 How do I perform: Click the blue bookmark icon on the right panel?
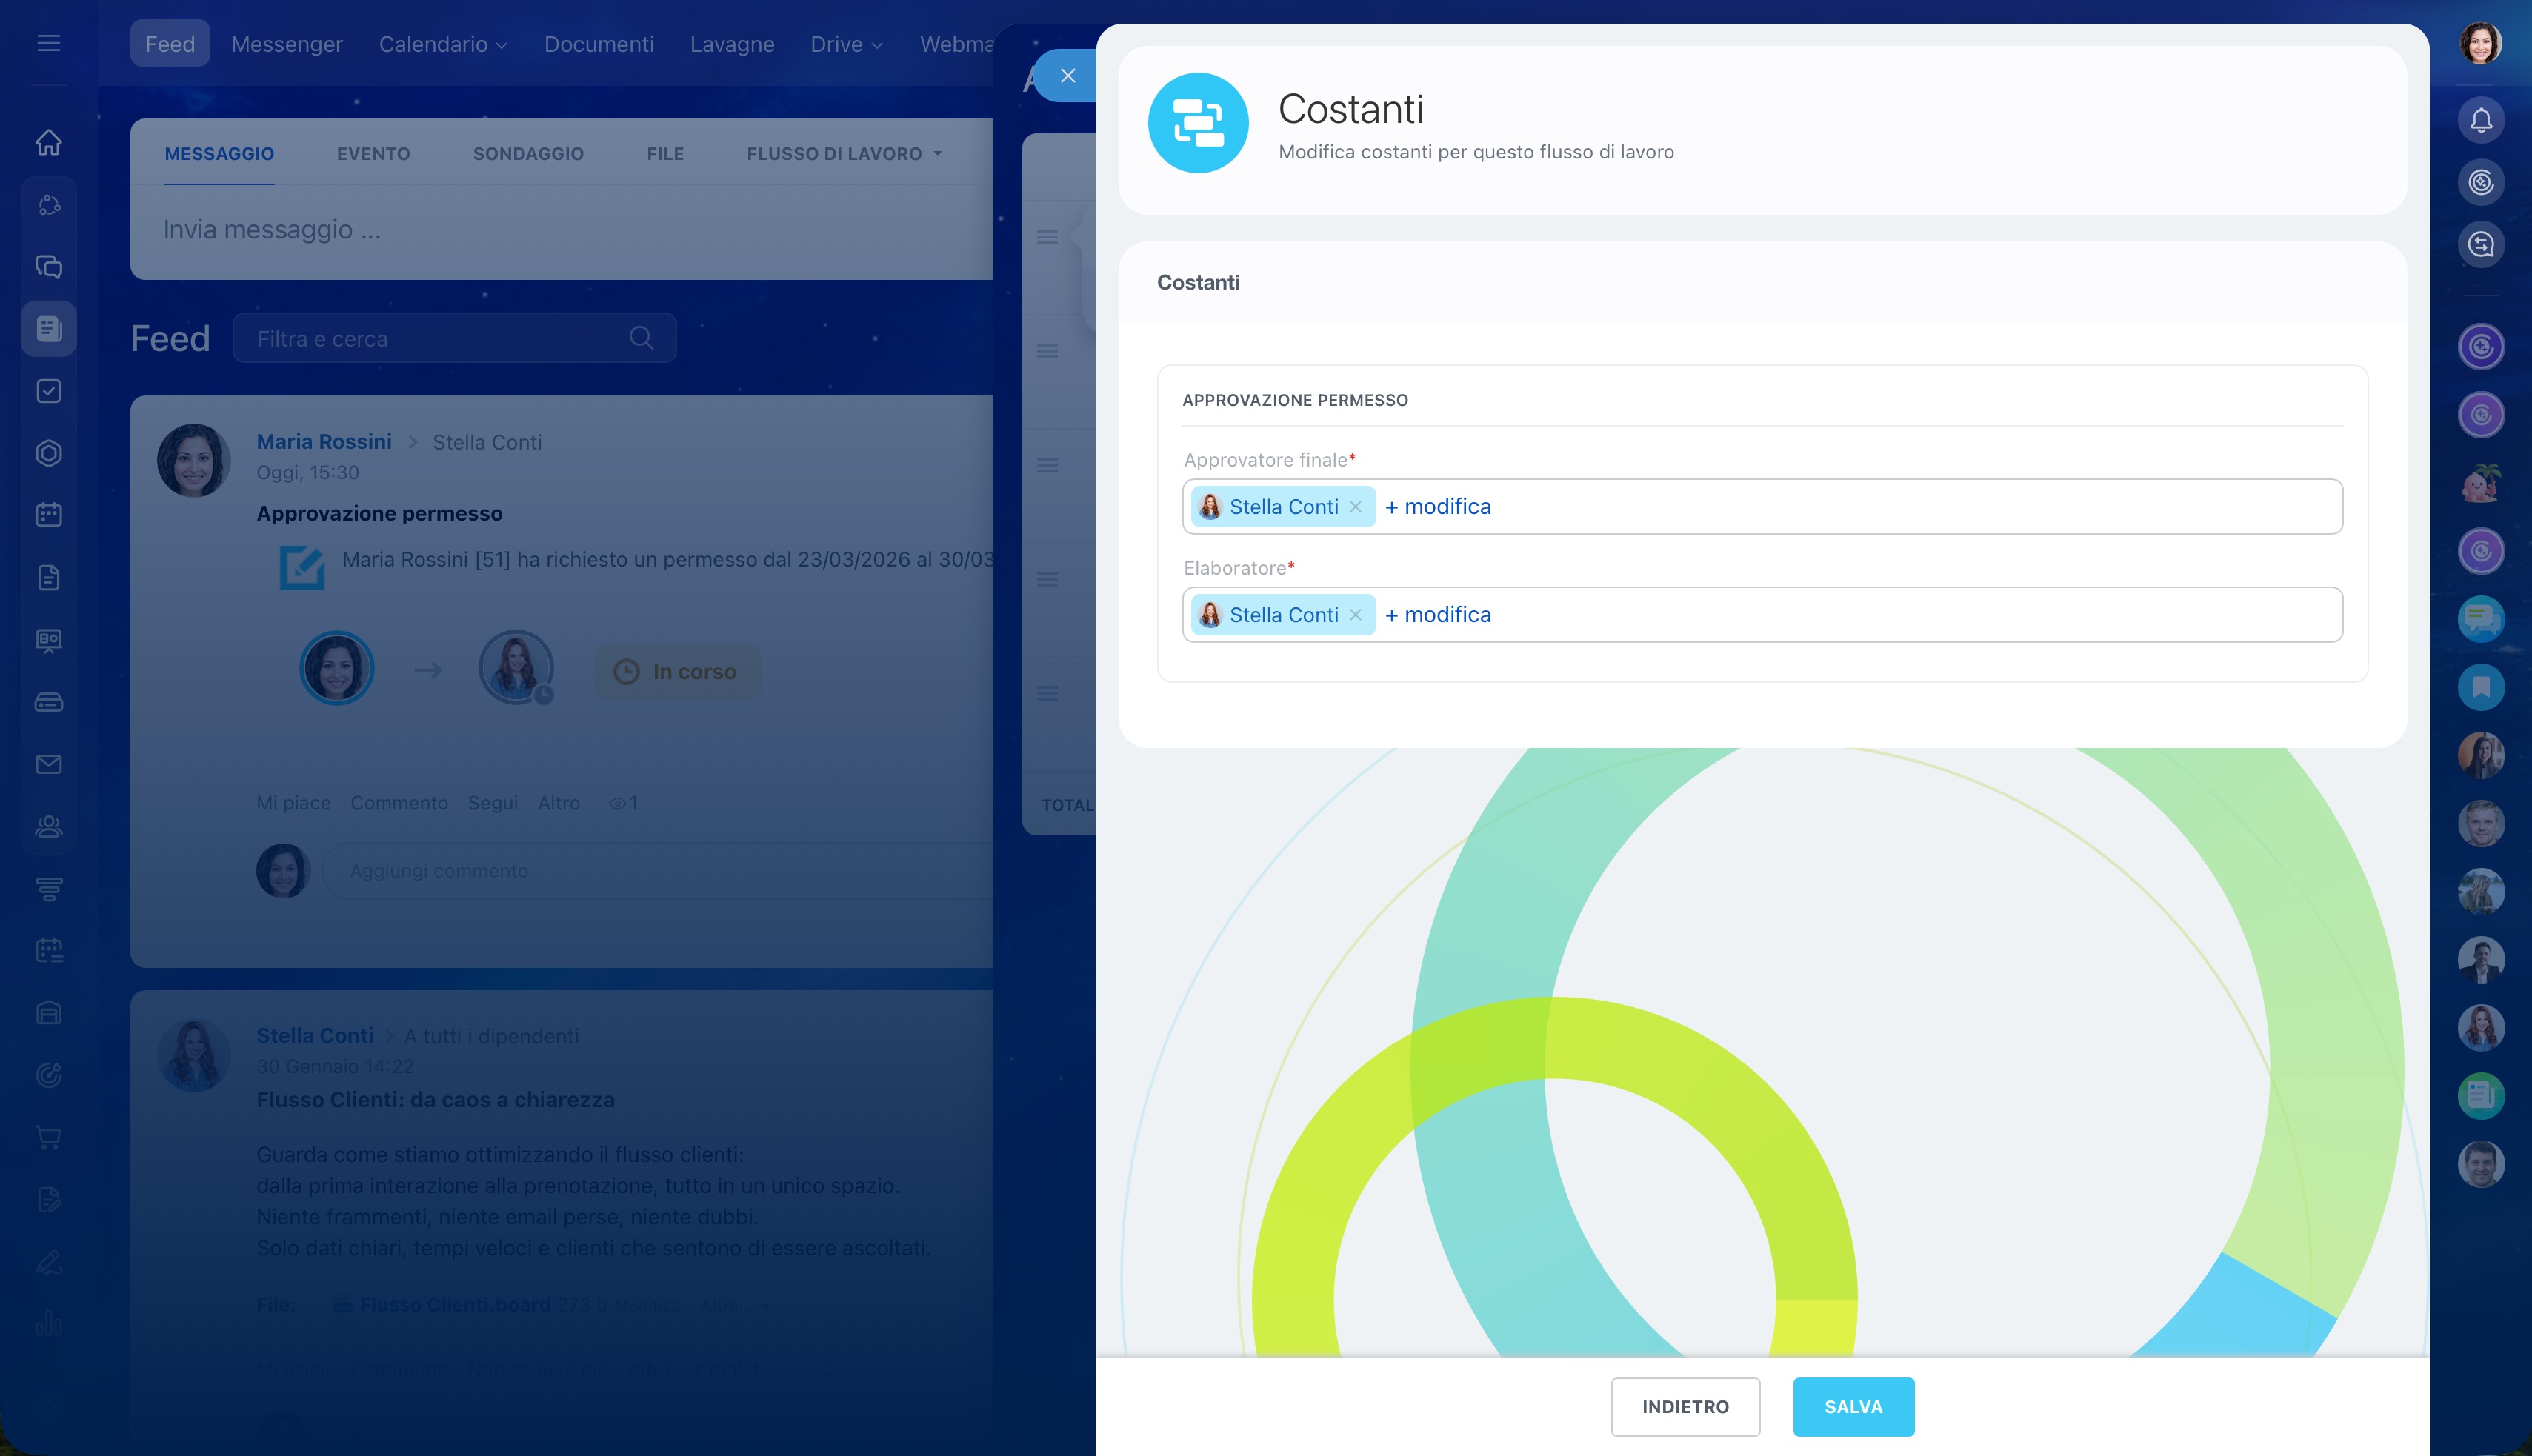pyautogui.click(x=2480, y=687)
